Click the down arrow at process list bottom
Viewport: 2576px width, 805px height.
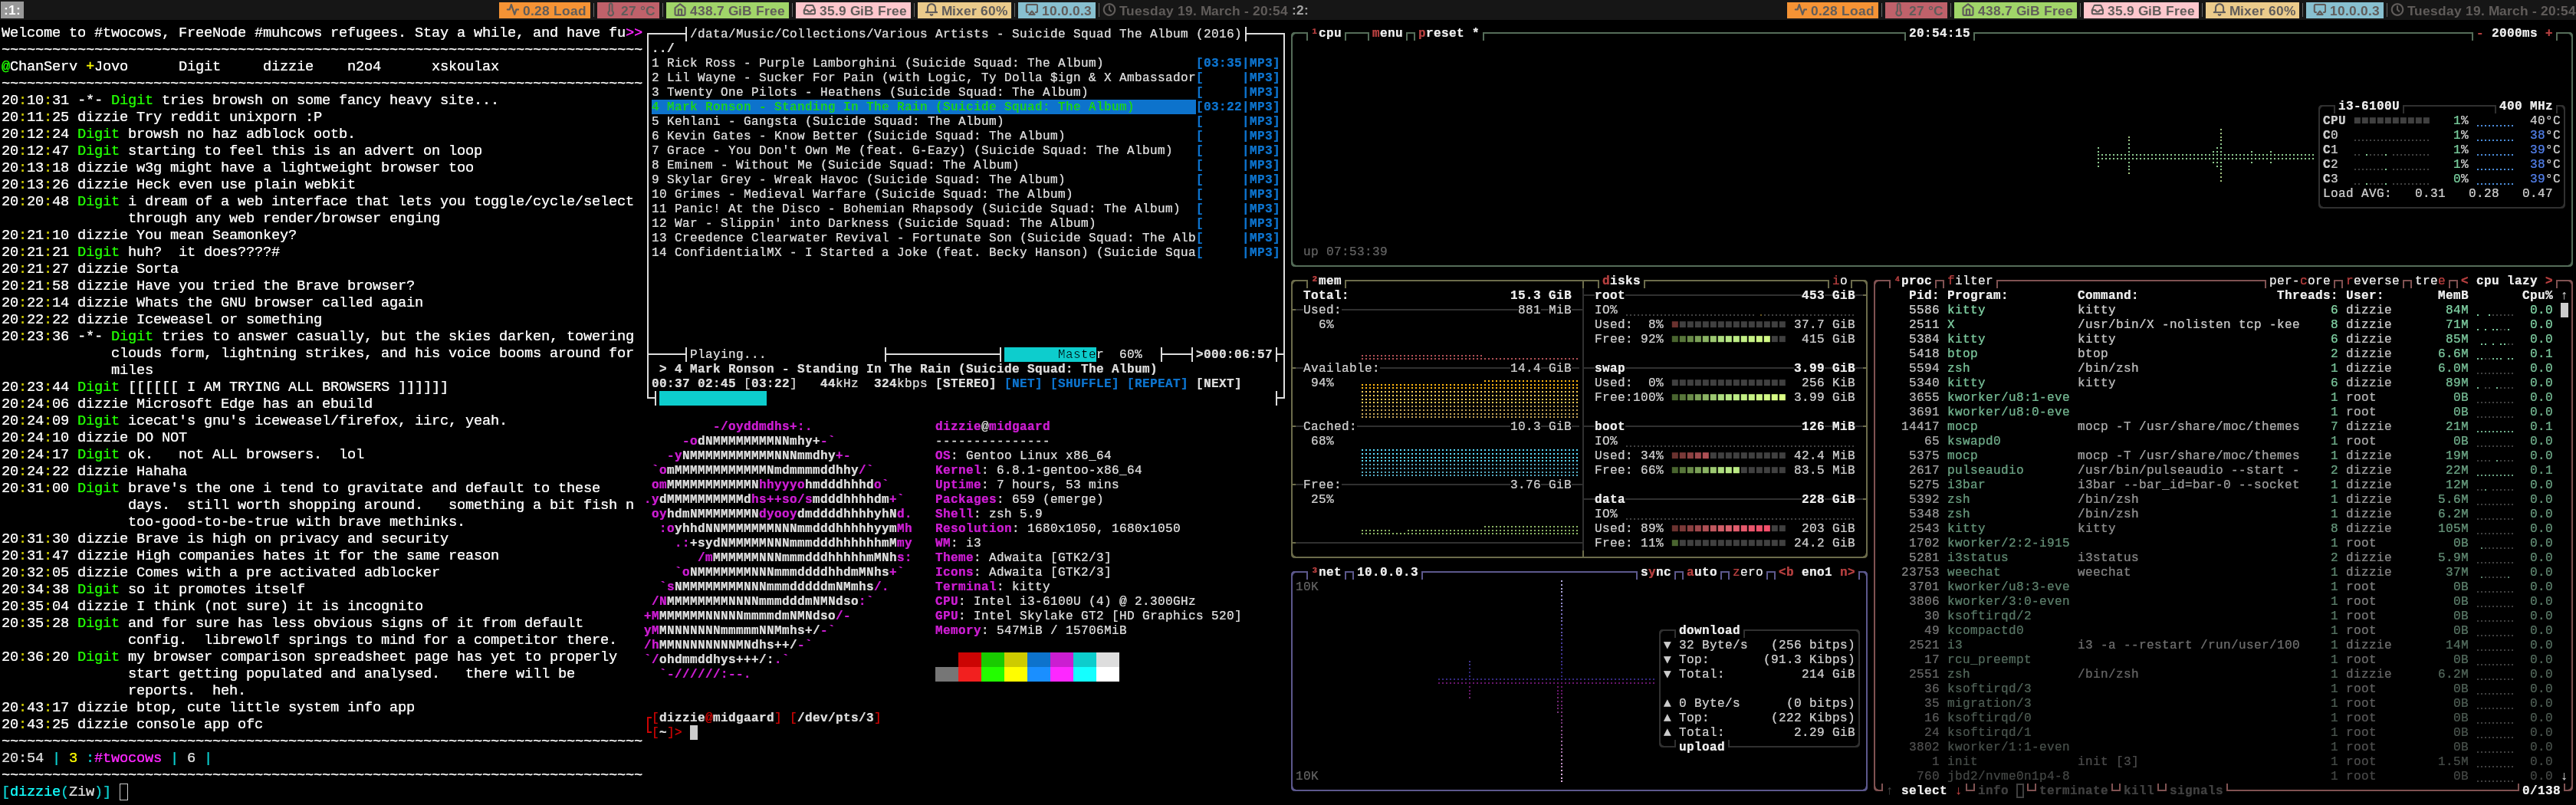[x=2563, y=776]
